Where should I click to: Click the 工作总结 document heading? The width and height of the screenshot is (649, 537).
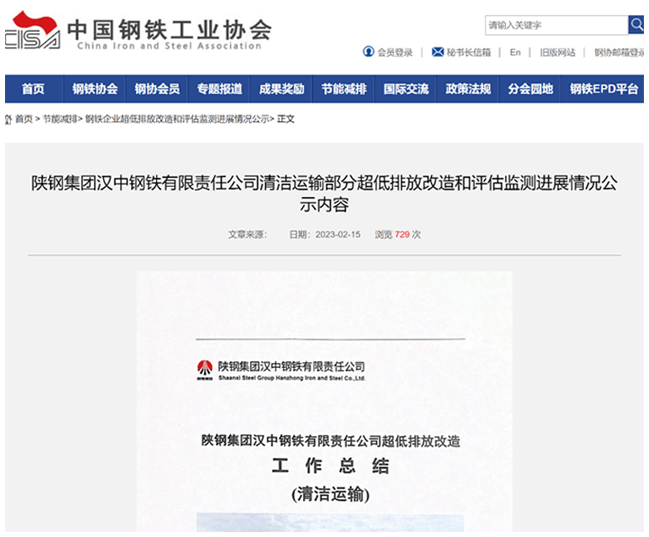[330, 466]
